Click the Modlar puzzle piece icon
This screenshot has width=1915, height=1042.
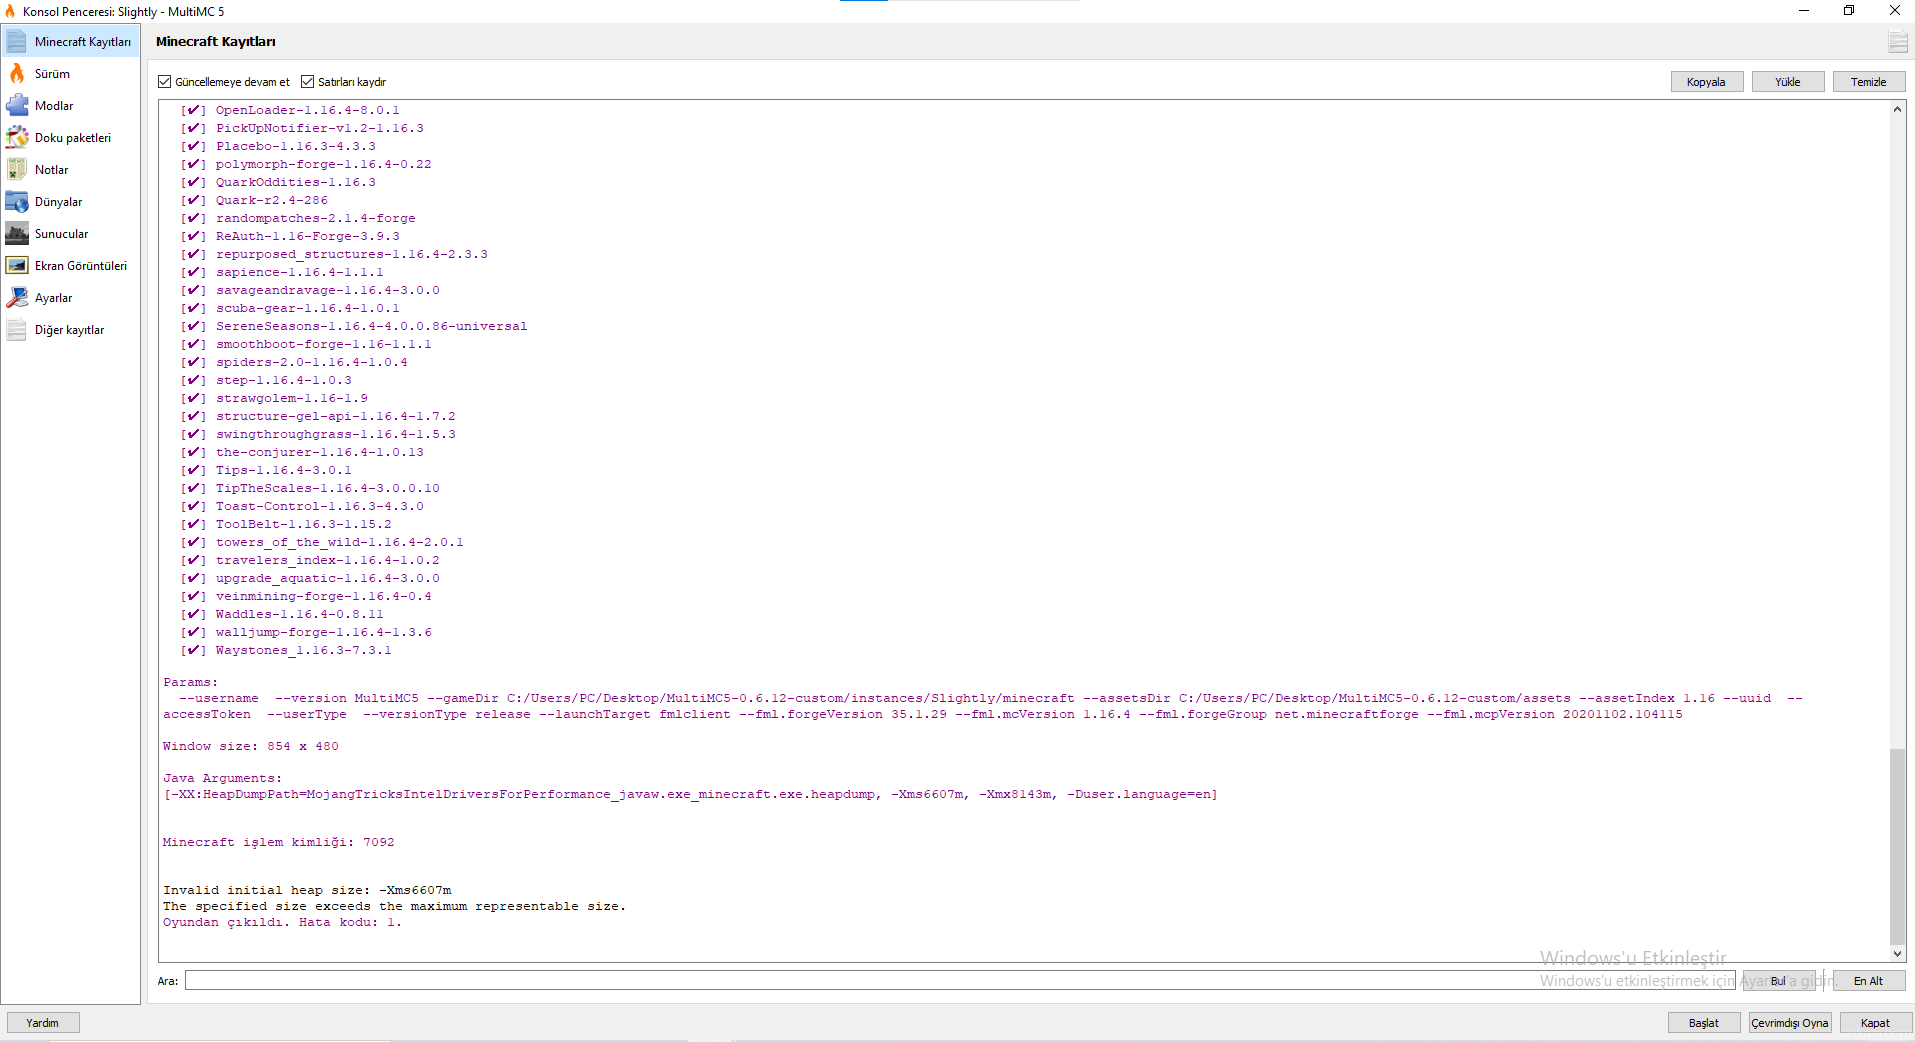[x=17, y=106]
